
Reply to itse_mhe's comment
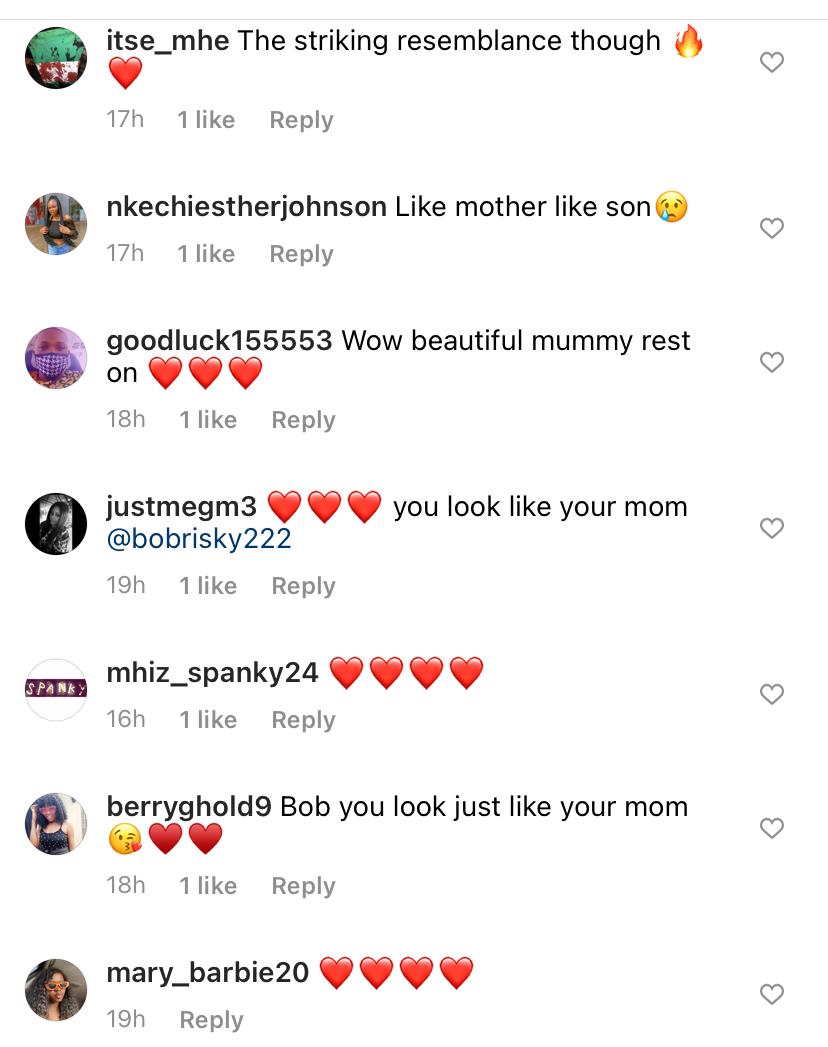tap(301, 120)
